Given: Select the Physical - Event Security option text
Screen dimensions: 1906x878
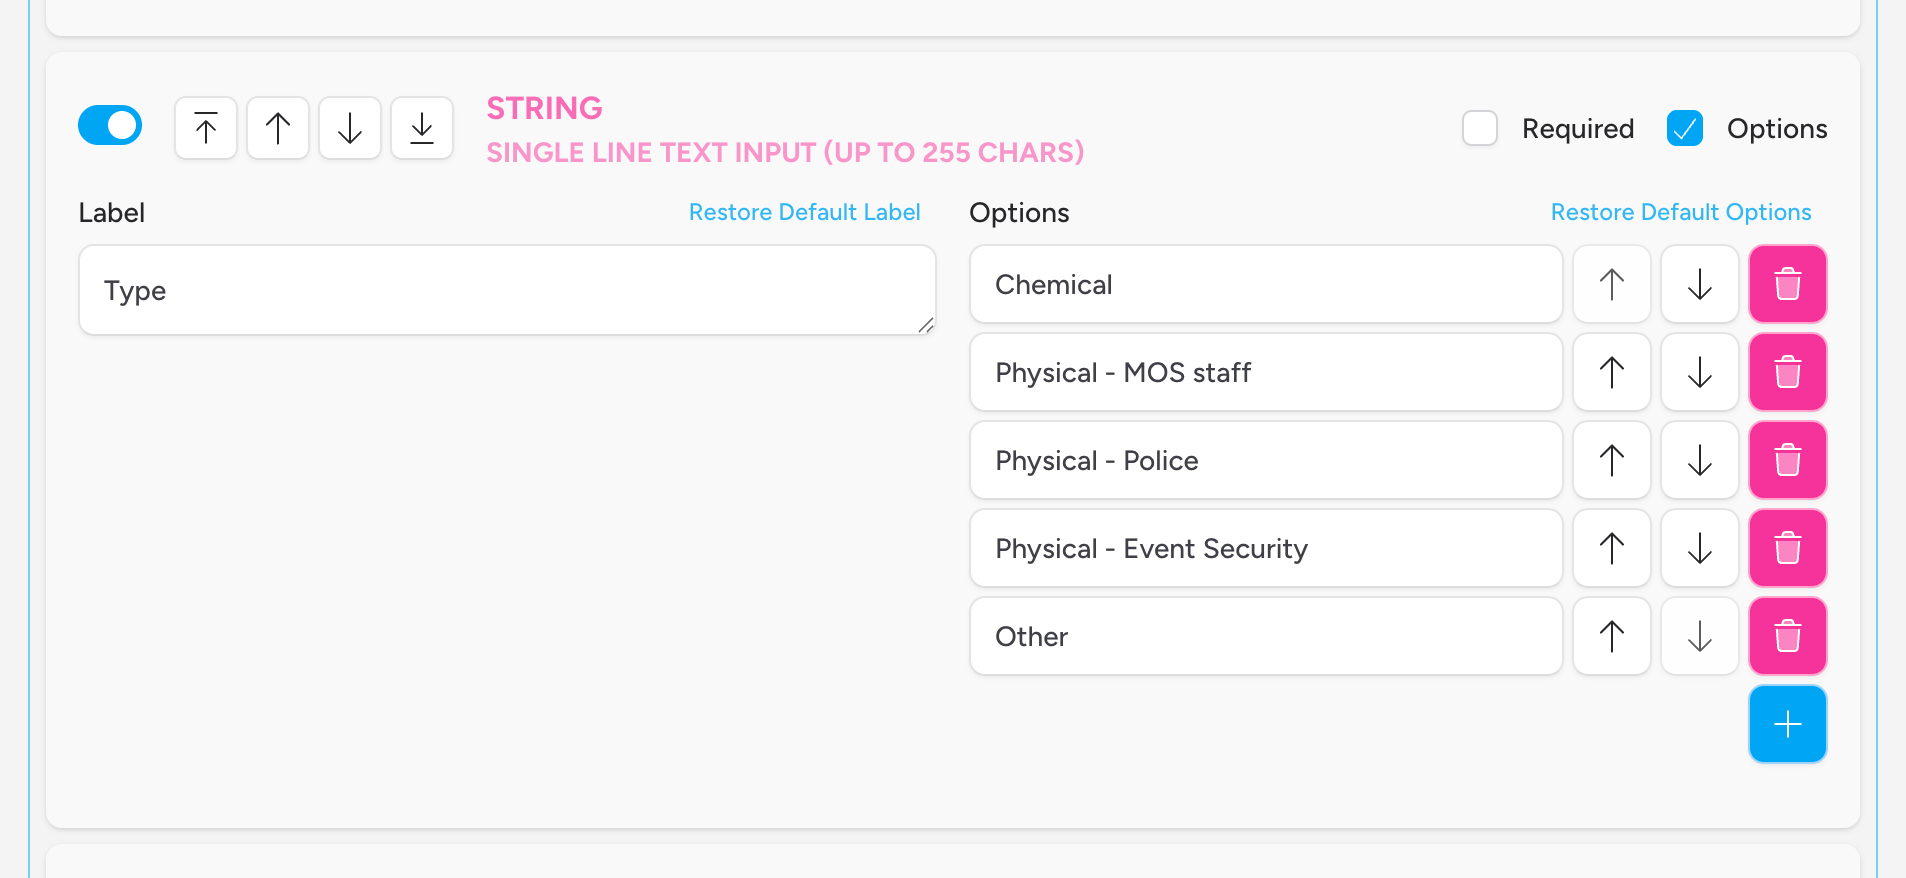Looking at the screenshot, I should tap(1265, 548).
